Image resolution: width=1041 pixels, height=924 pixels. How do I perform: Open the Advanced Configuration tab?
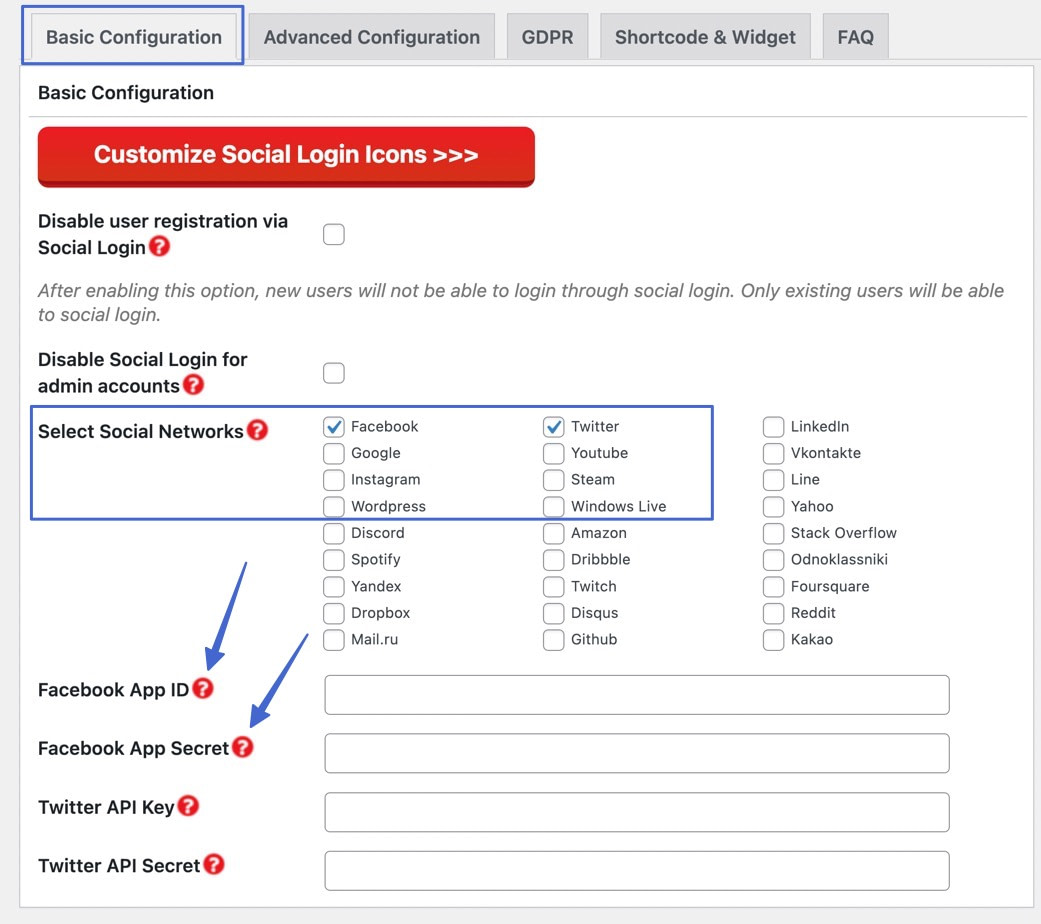click(x=371, y=36)
